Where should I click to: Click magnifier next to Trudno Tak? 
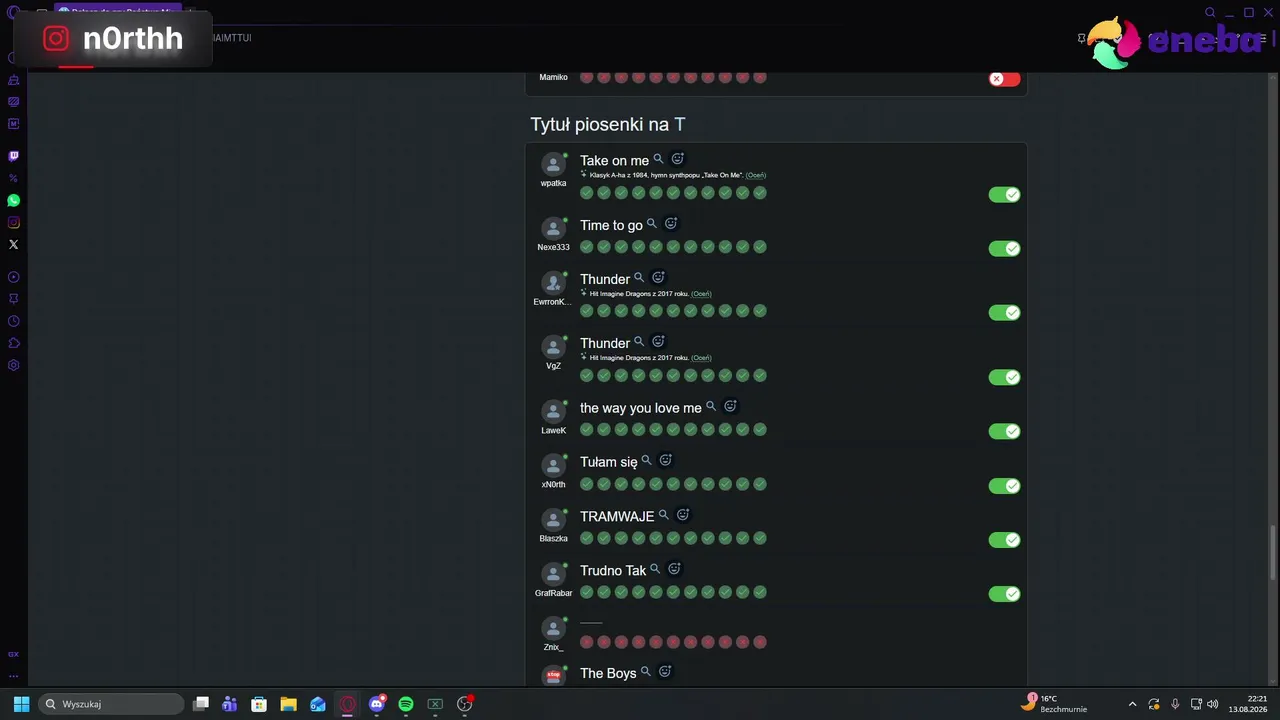655,569
